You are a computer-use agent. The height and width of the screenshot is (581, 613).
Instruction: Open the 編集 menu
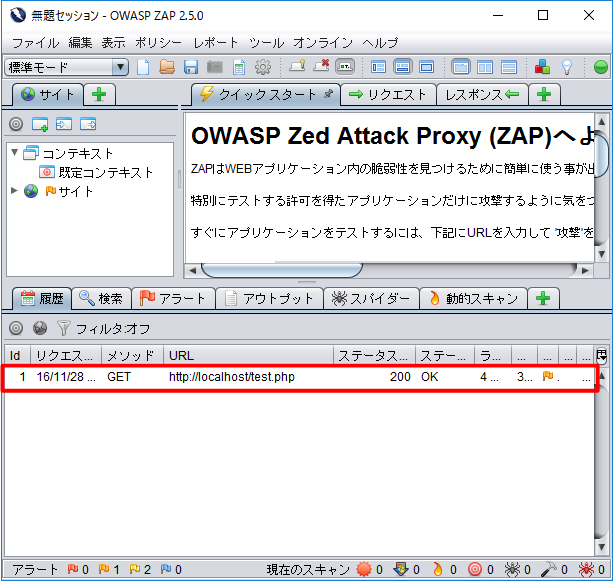(80, 42)
